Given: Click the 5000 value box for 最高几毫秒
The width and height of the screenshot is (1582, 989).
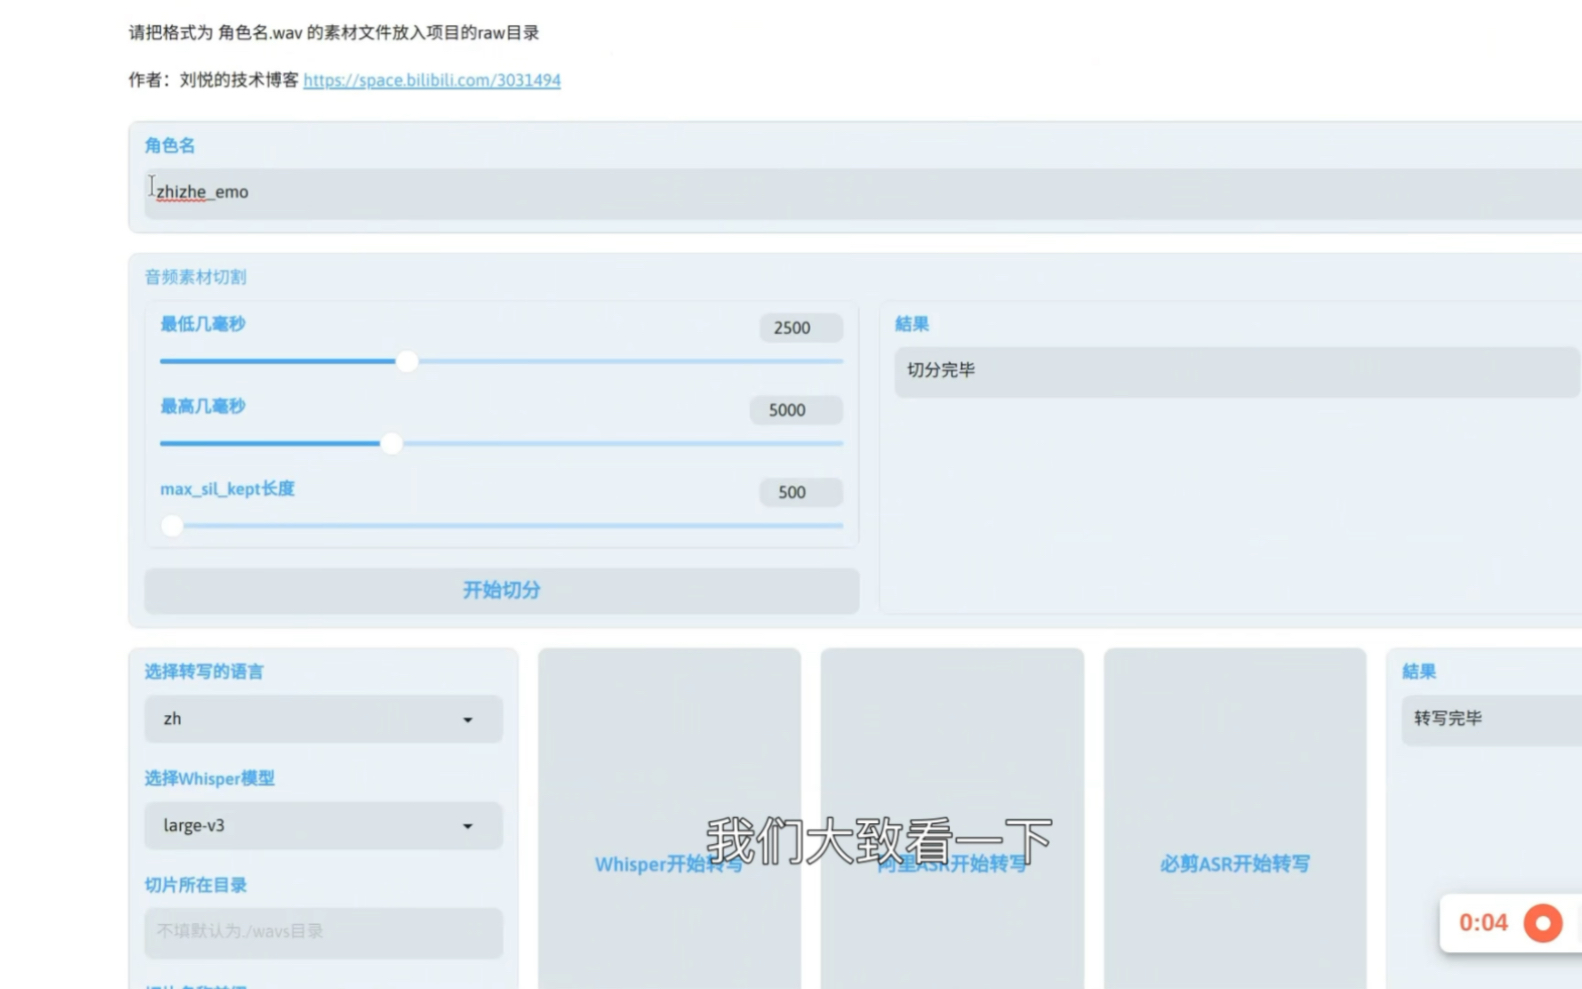Looking at the screenshot, I should coord(796,410).
